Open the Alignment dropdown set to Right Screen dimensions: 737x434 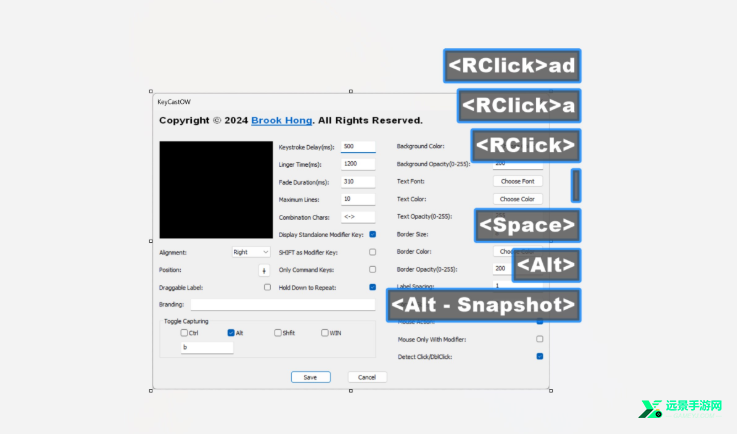pyautogui.click(x=251, y=253)
